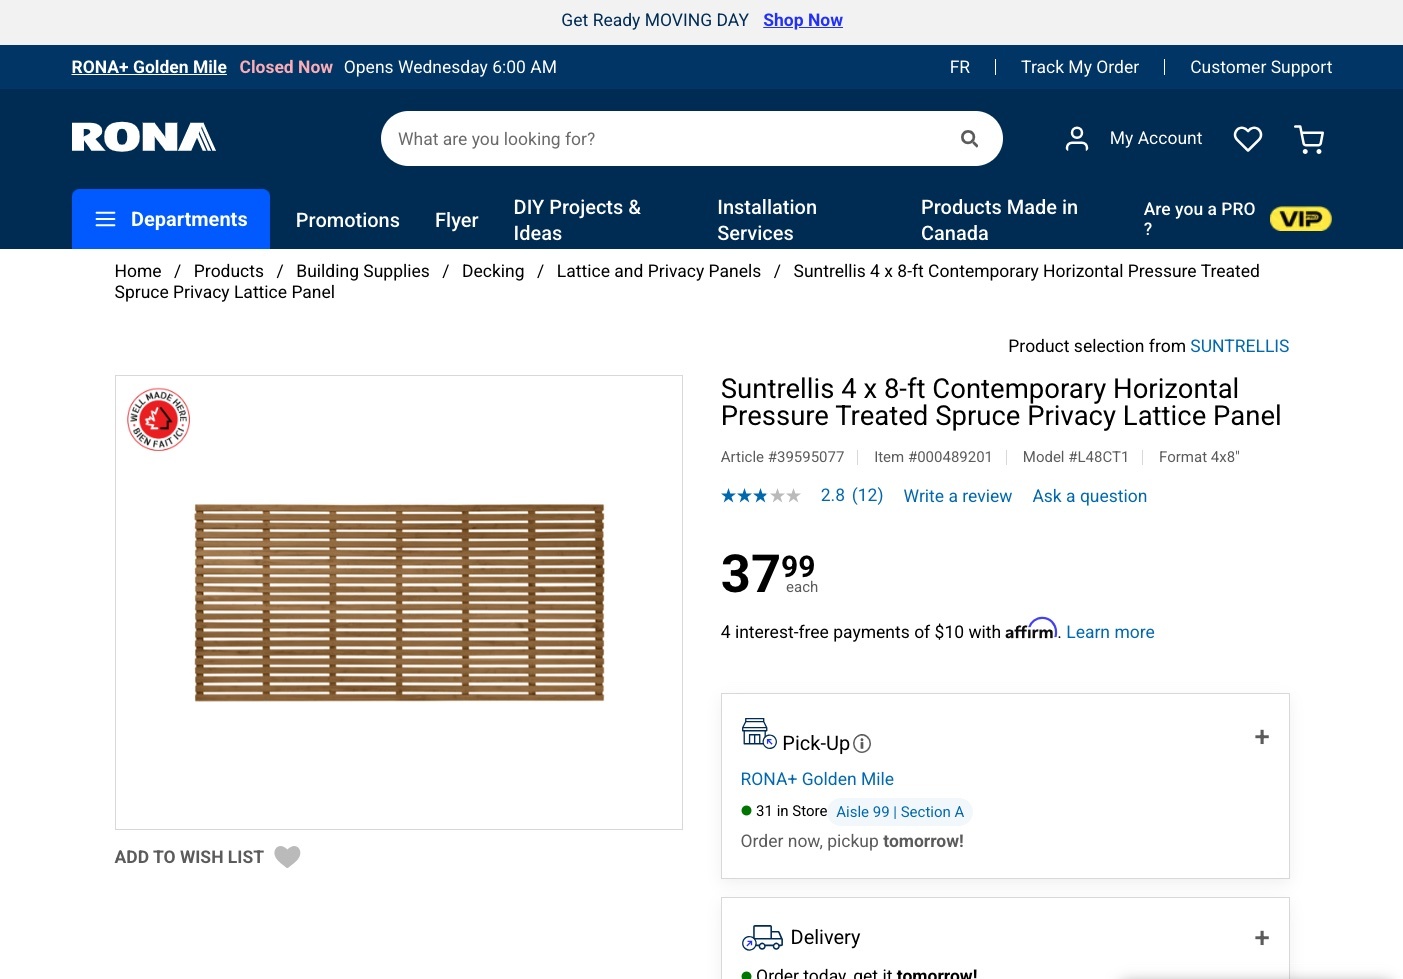Click Are you a PRO link
This screenshot has width=1403, height=979.
1199,218
